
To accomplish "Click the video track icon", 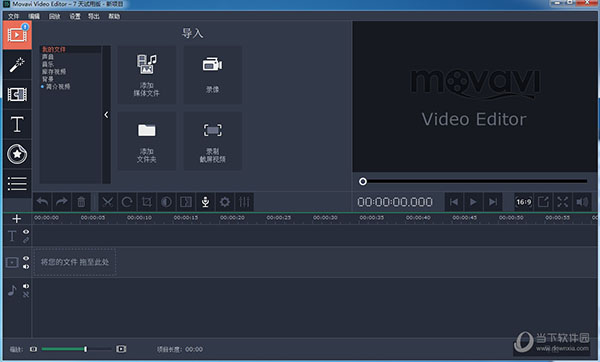I will pyautogui.click(x=12, y=263).
